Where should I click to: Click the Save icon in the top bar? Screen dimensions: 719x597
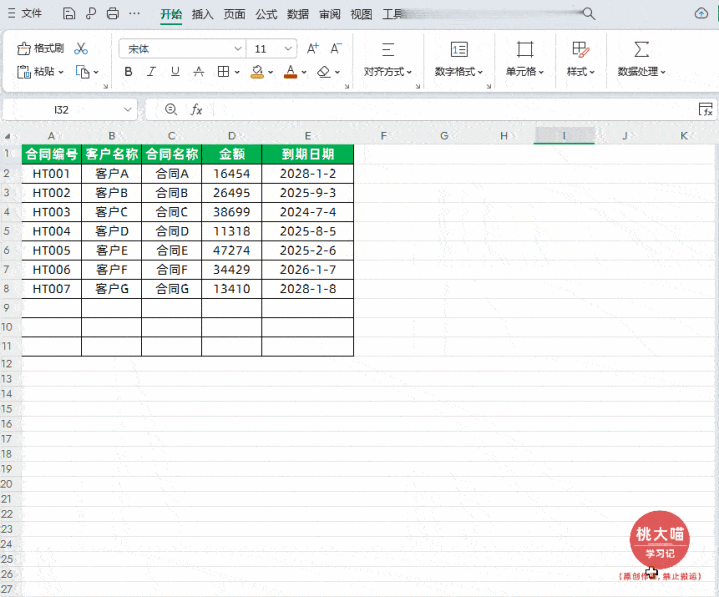click(69, 14)
